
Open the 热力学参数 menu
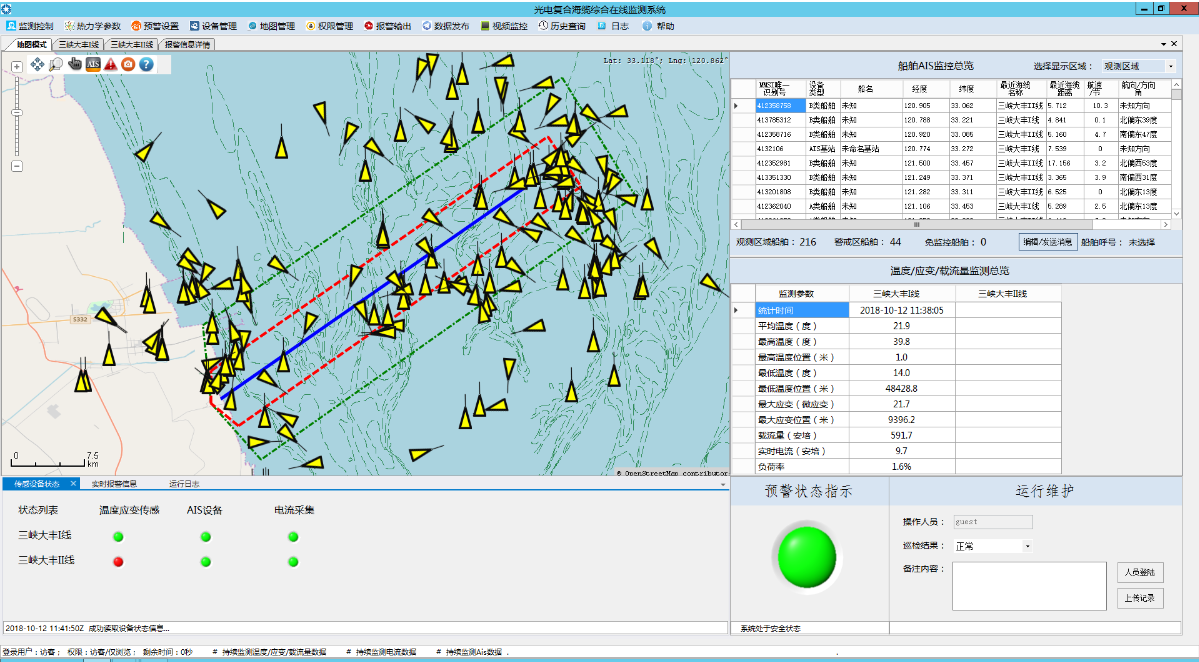pyautogui.click(x=93, y=26)
